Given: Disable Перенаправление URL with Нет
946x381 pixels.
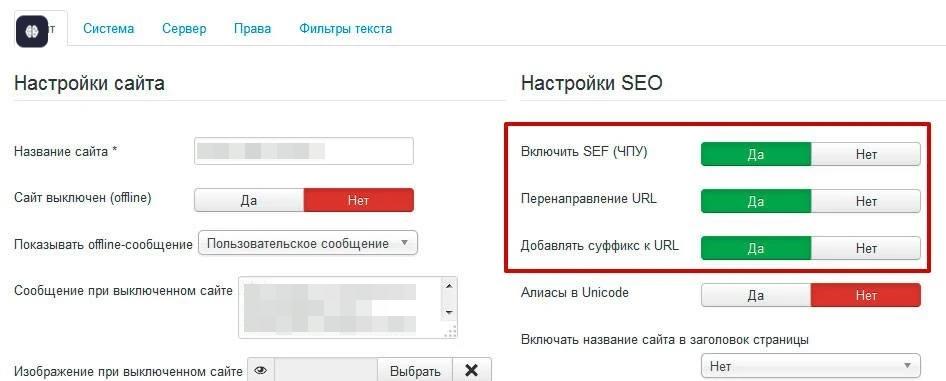Looking at the screenshot, I should coord(866,201).
